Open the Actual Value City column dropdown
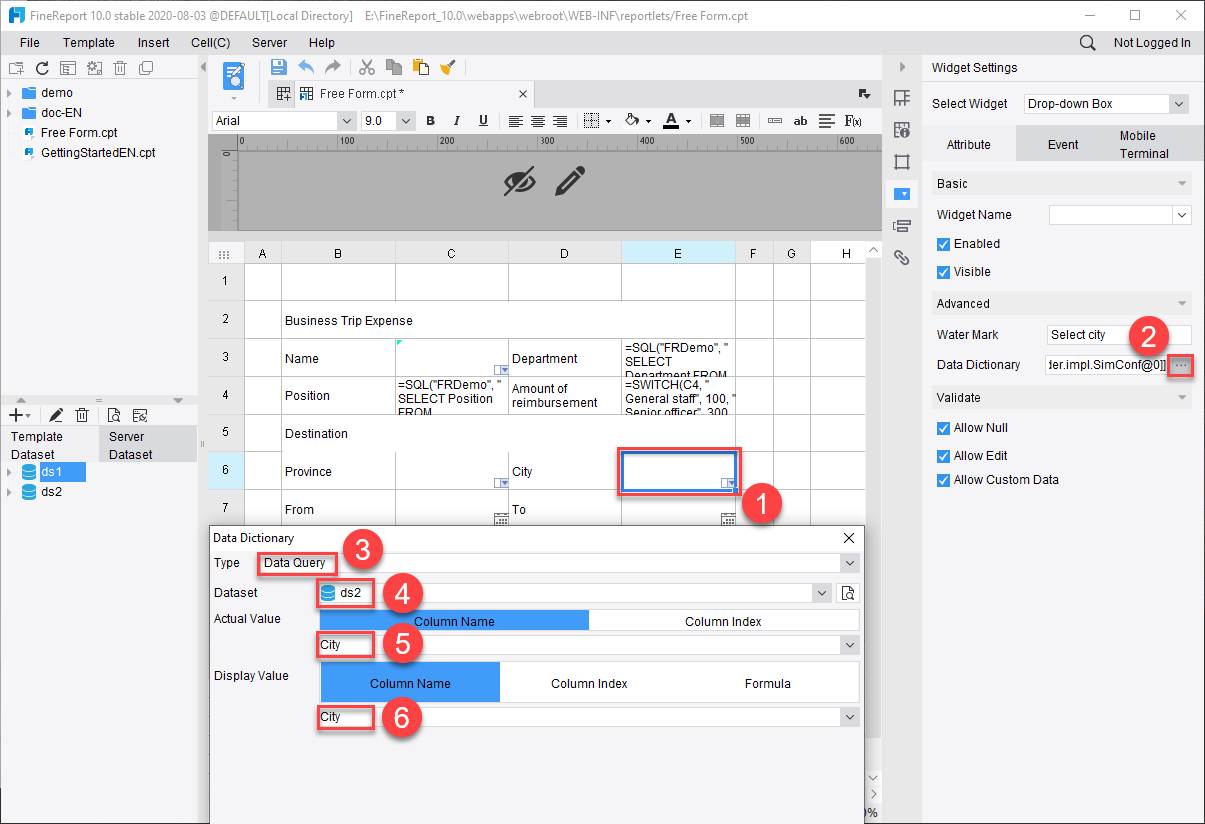 pos(850,645)
